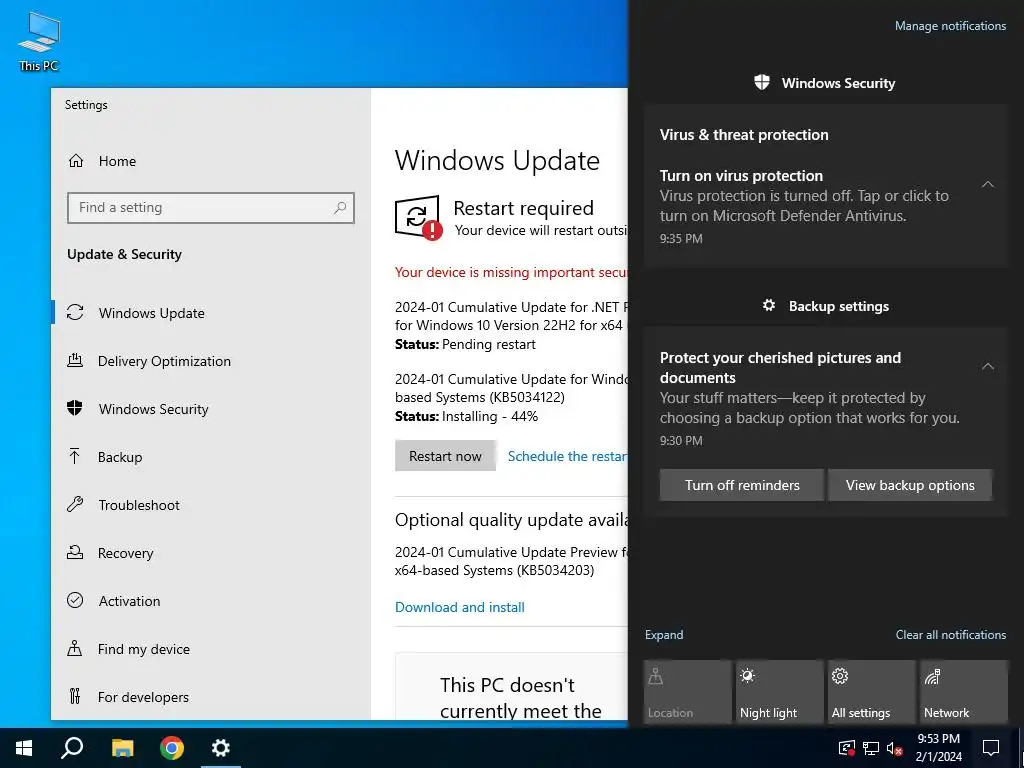Click the search magnifier in Find a setting
This screenshot has width=1024, height=768.
(x=340, y=208)
